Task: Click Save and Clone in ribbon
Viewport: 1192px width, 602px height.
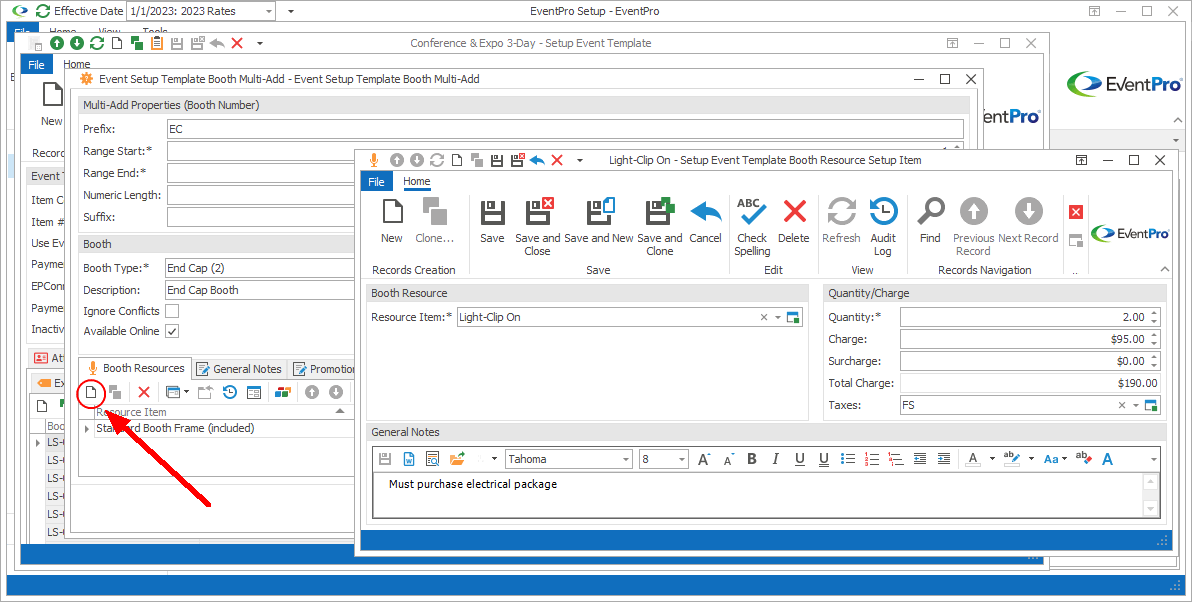Action: [x=660, y=227]
